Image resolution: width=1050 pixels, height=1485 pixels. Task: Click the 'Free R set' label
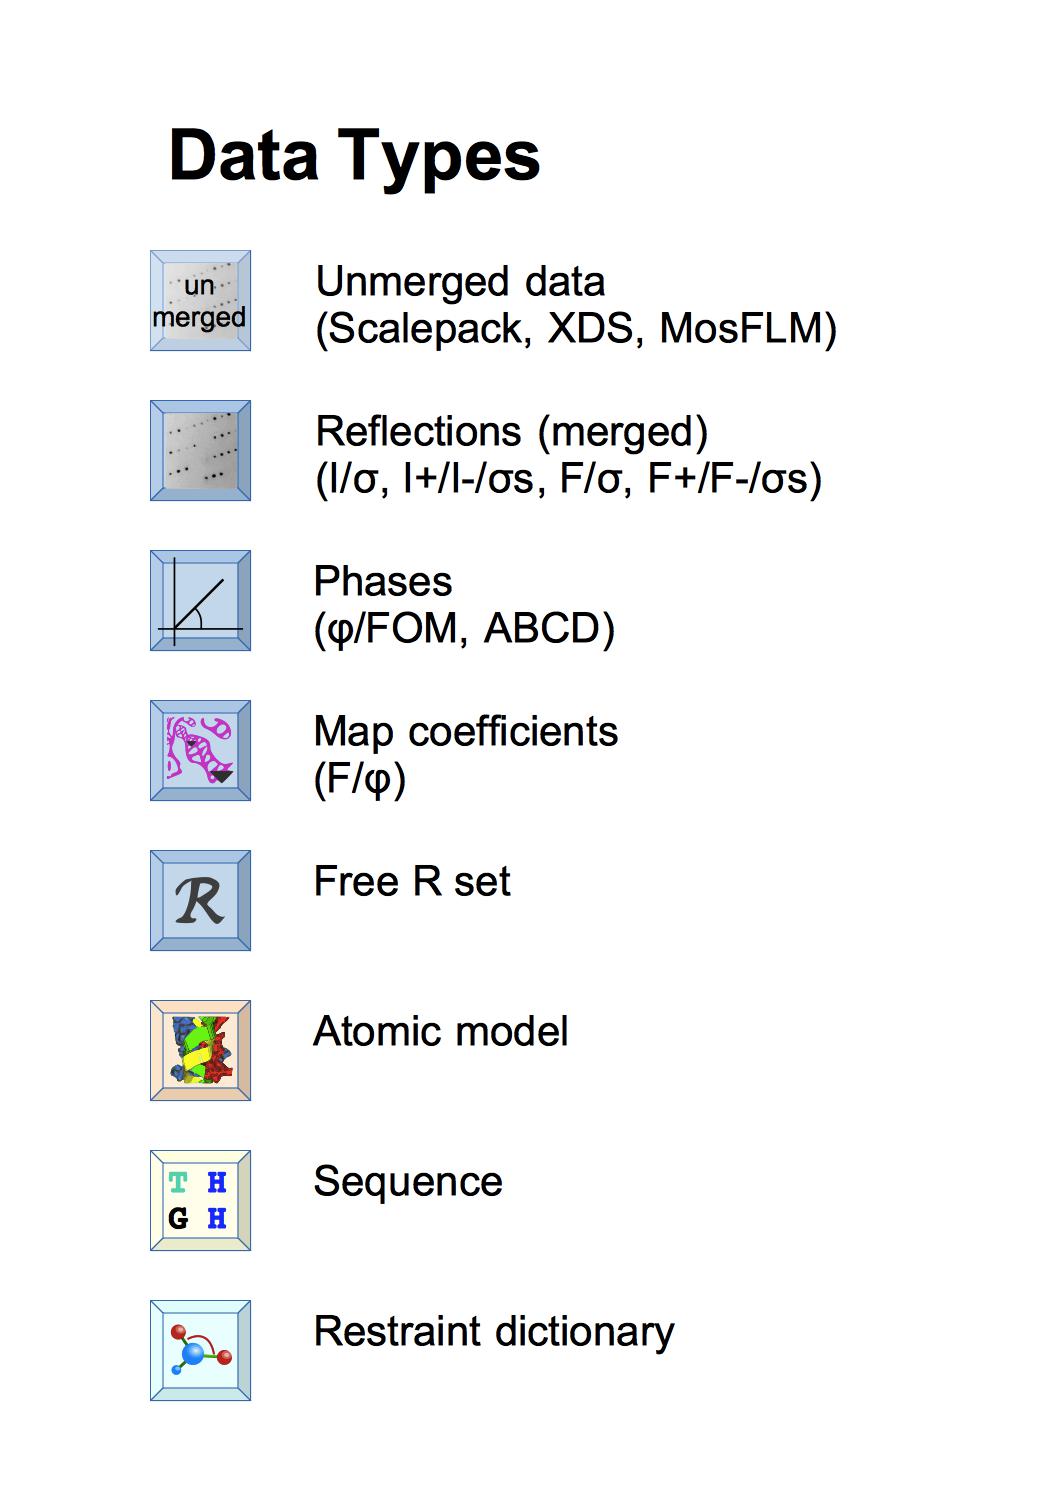coord(412,882)
